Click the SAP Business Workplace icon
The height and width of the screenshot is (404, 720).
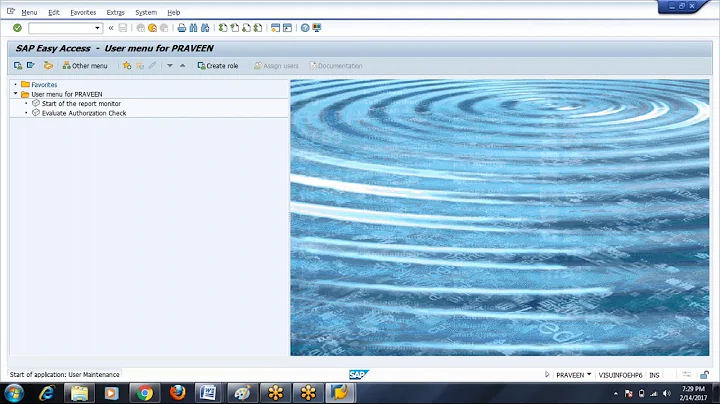48,66
